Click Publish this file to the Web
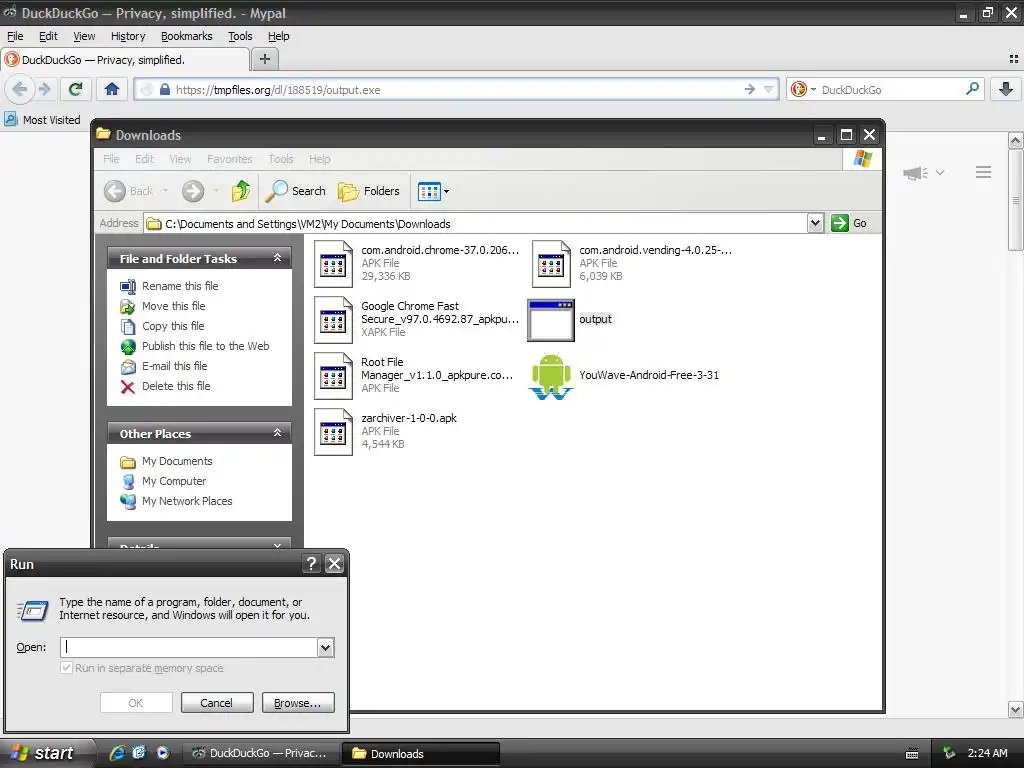1024x768 pixels. pos(206,346)
